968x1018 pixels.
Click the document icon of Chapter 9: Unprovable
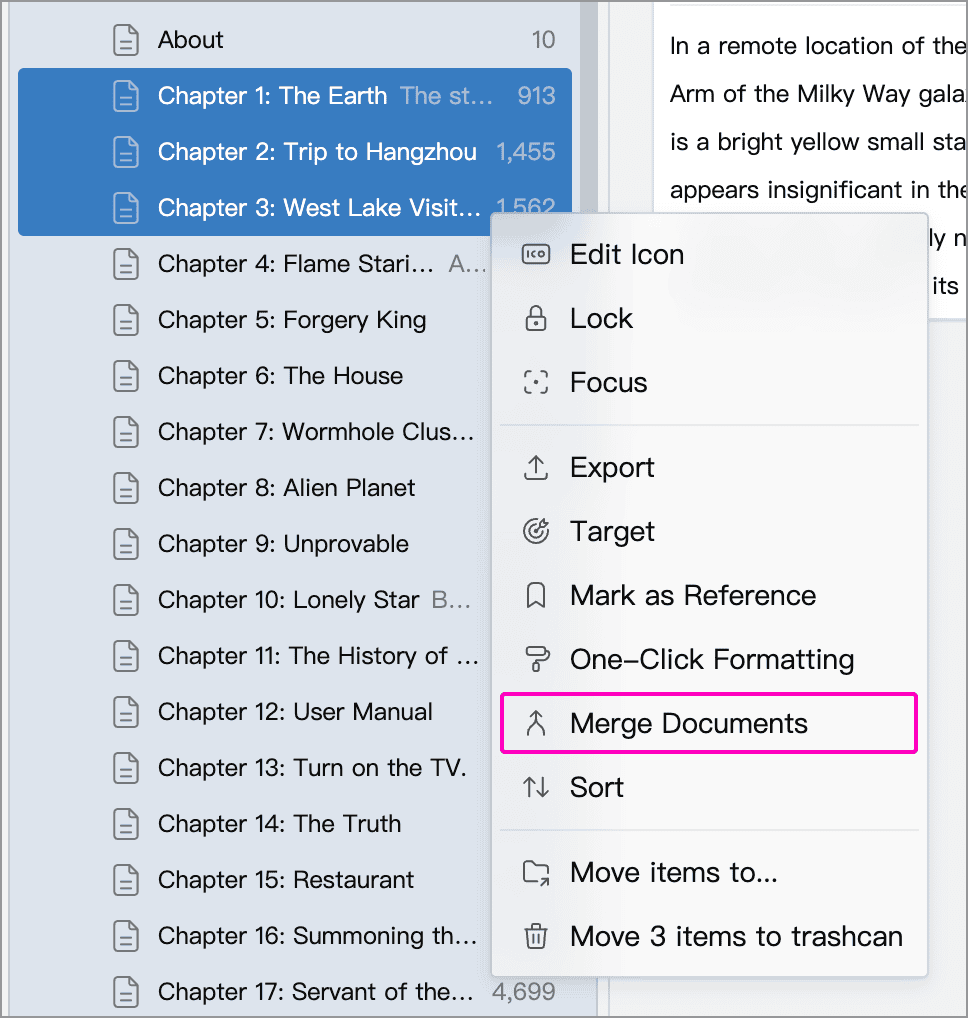coord(126,543)
